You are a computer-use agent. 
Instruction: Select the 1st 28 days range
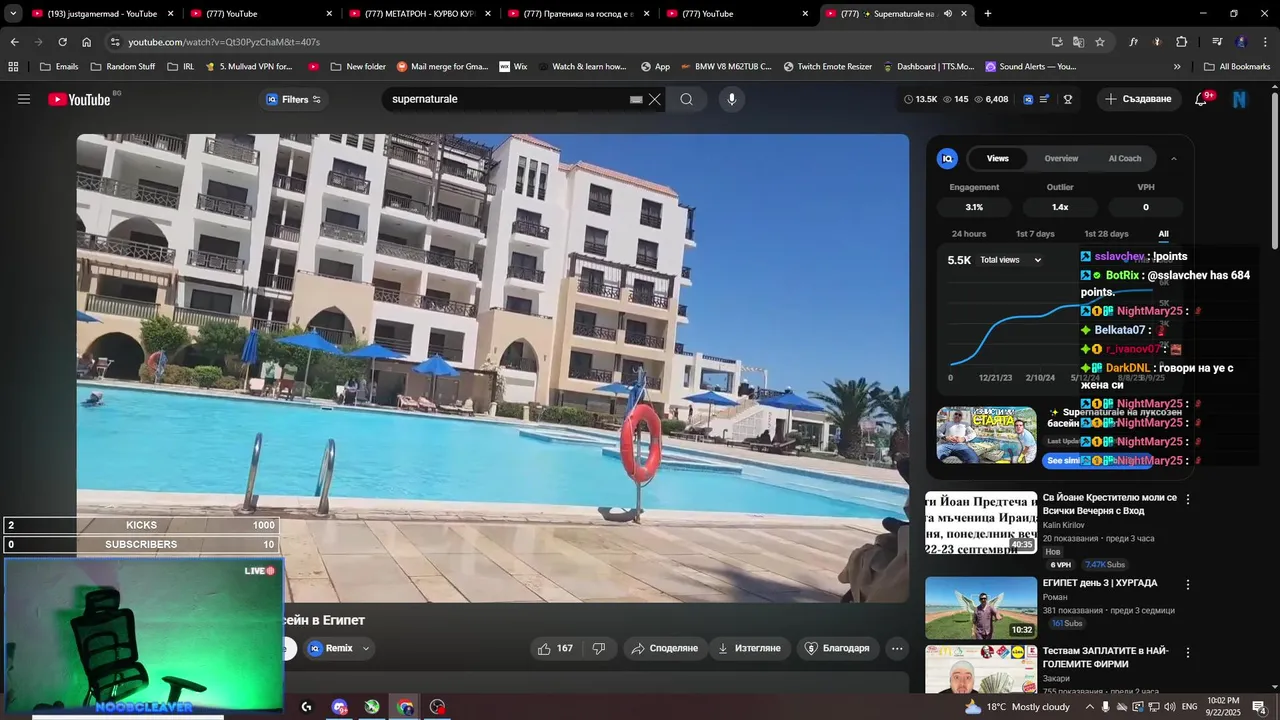[x=1106, y=234]
